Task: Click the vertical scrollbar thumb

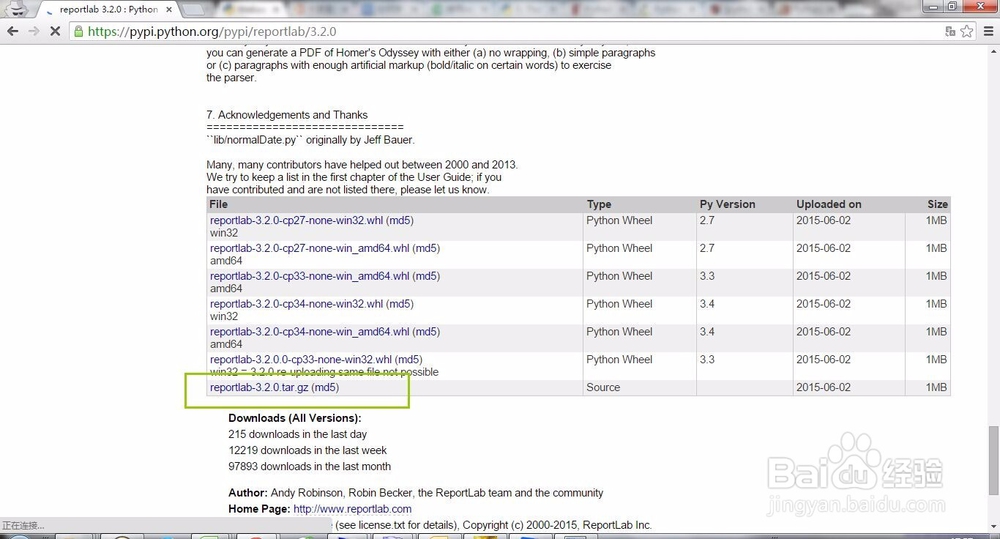Action: 993,460
